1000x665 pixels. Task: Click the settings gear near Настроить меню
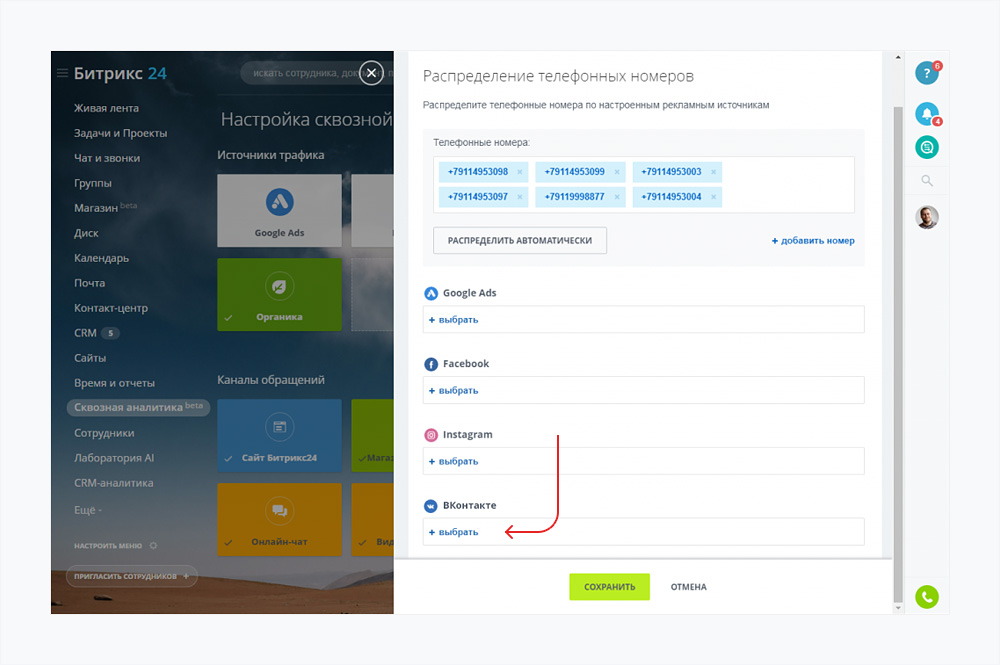pyautogui.click(x=153, y=546)
